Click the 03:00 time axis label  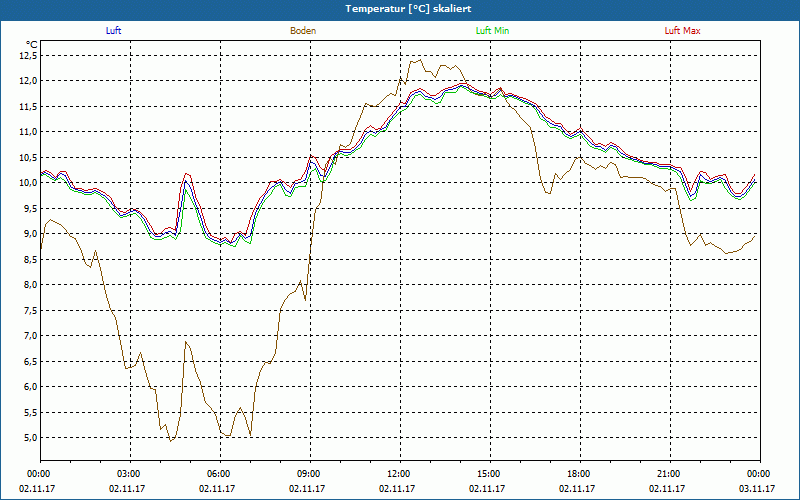(x=128, y=474)
